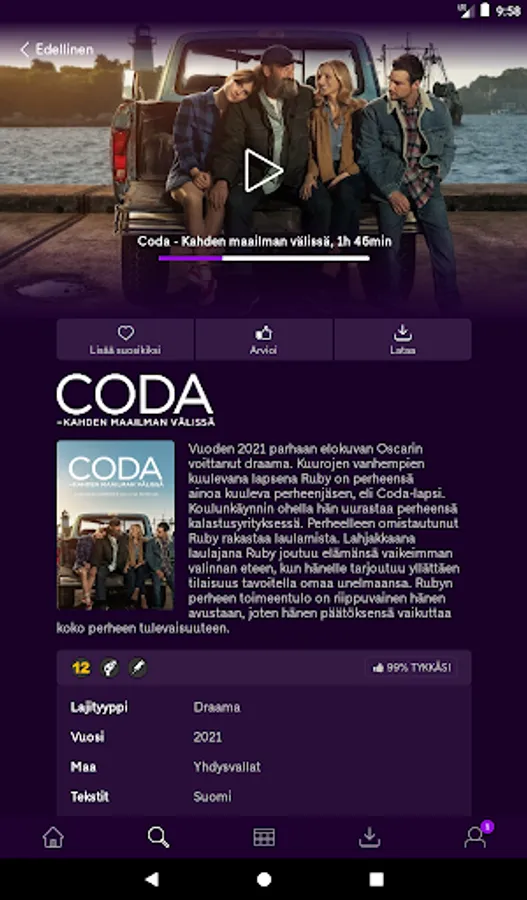Rate the movie with Arvioi thumbs-up
Viewport: 527px width, 900px height.
pyautogui.click(x=264, y=340)
